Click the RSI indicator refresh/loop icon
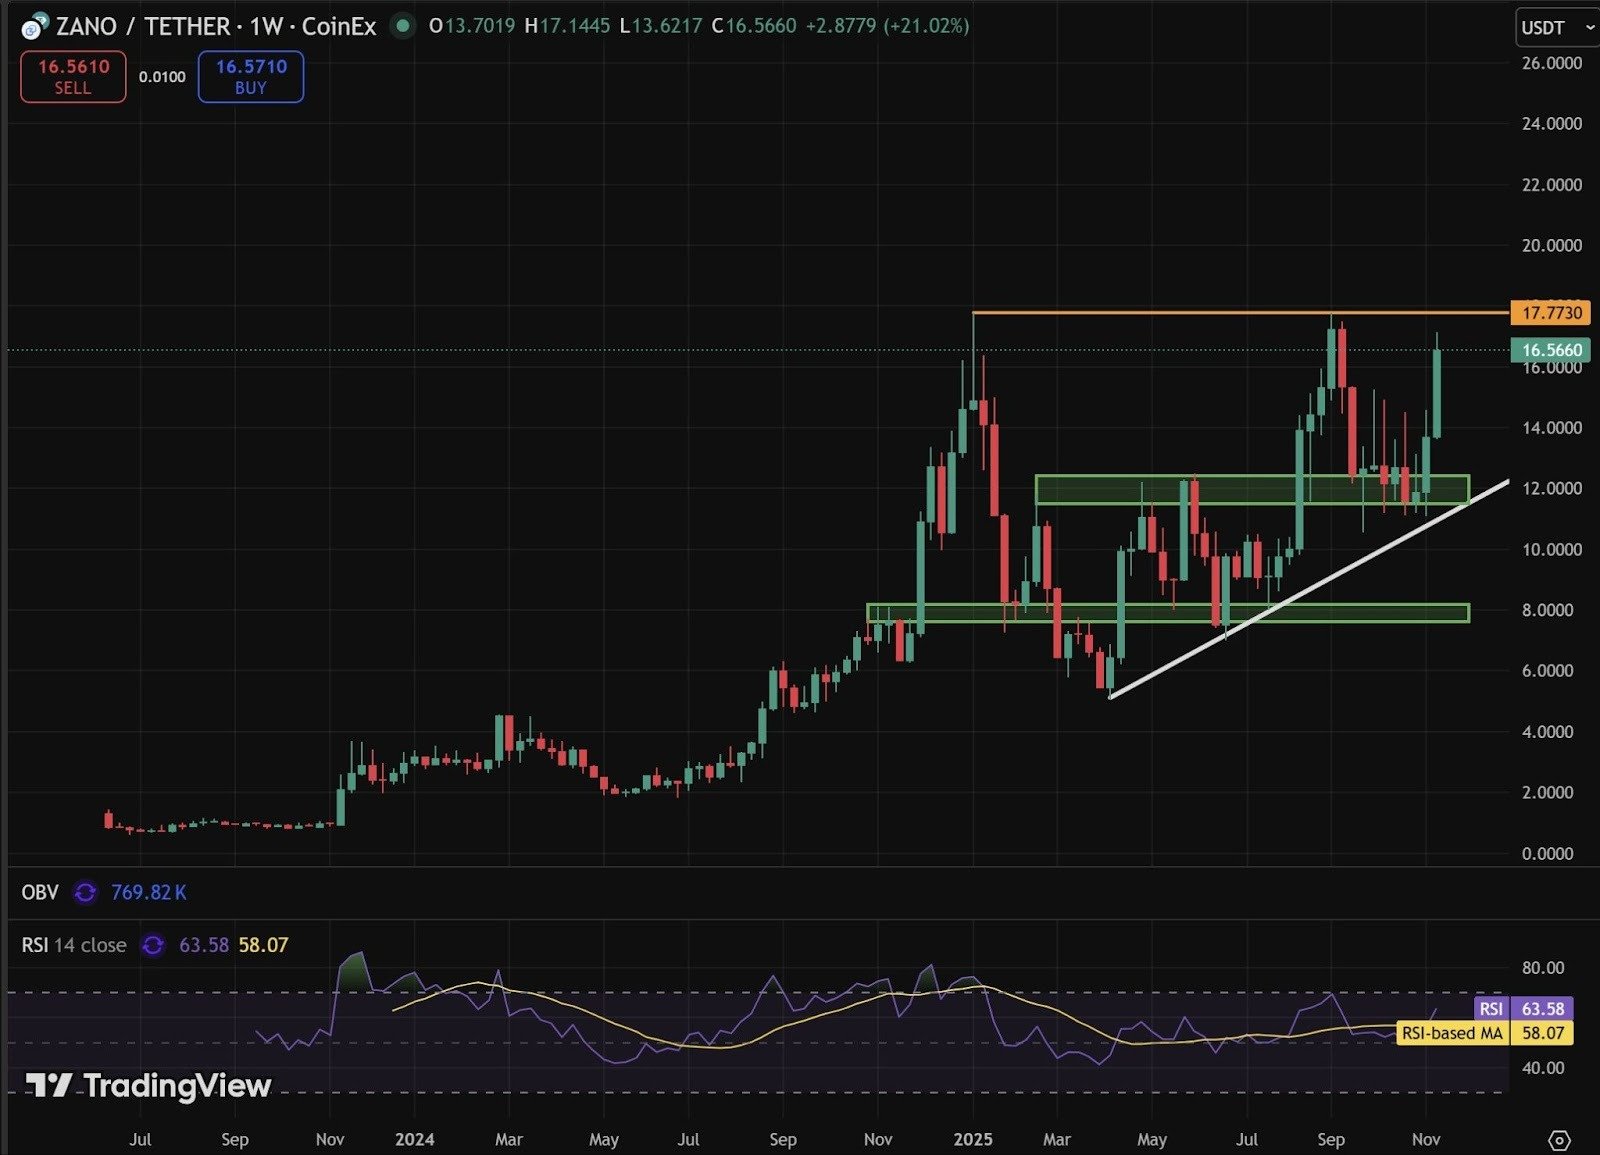The height and width of the screenshot is (1155, 1600). coord(155,944)
